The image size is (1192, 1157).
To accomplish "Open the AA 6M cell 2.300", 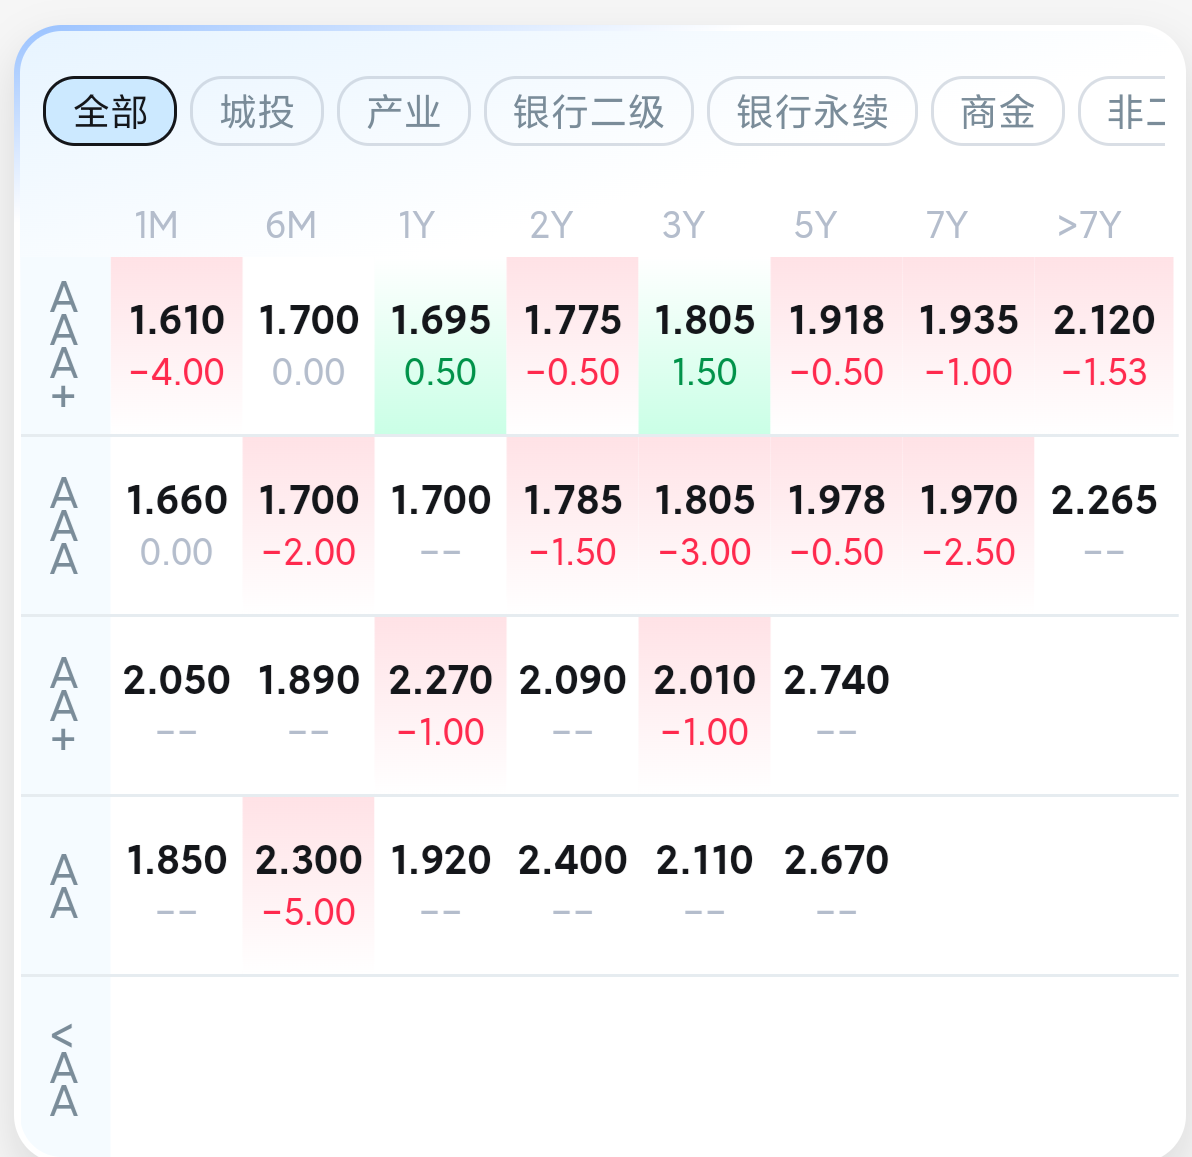I will pos(309,886).
